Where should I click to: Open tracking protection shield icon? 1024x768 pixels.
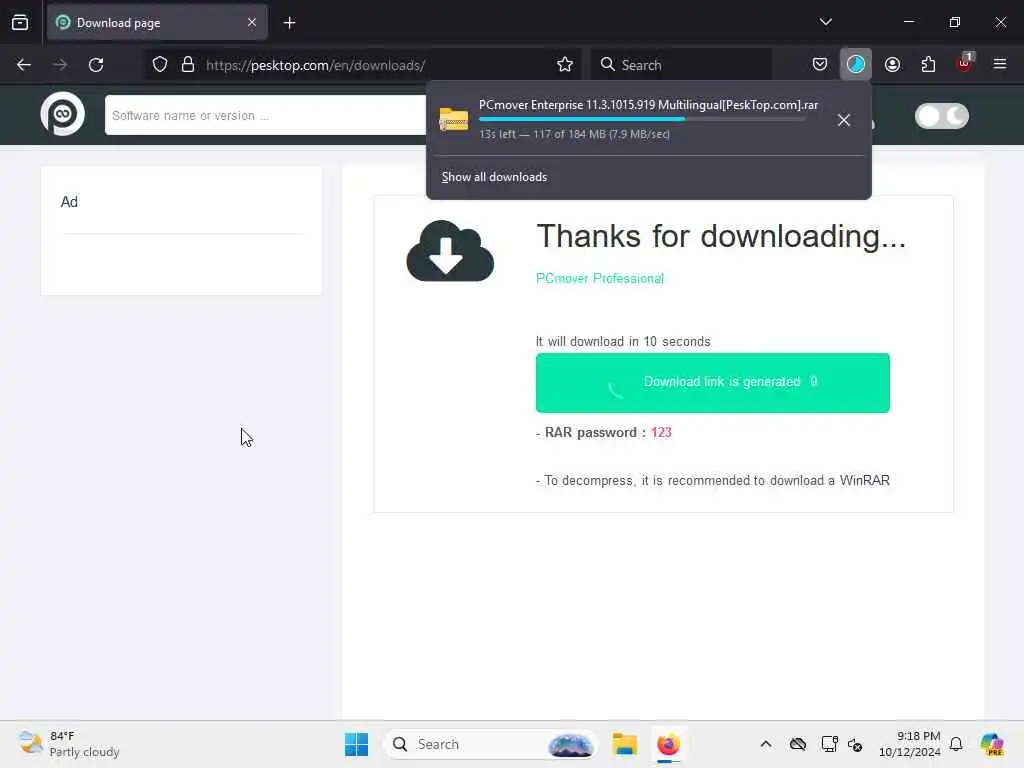160,65
